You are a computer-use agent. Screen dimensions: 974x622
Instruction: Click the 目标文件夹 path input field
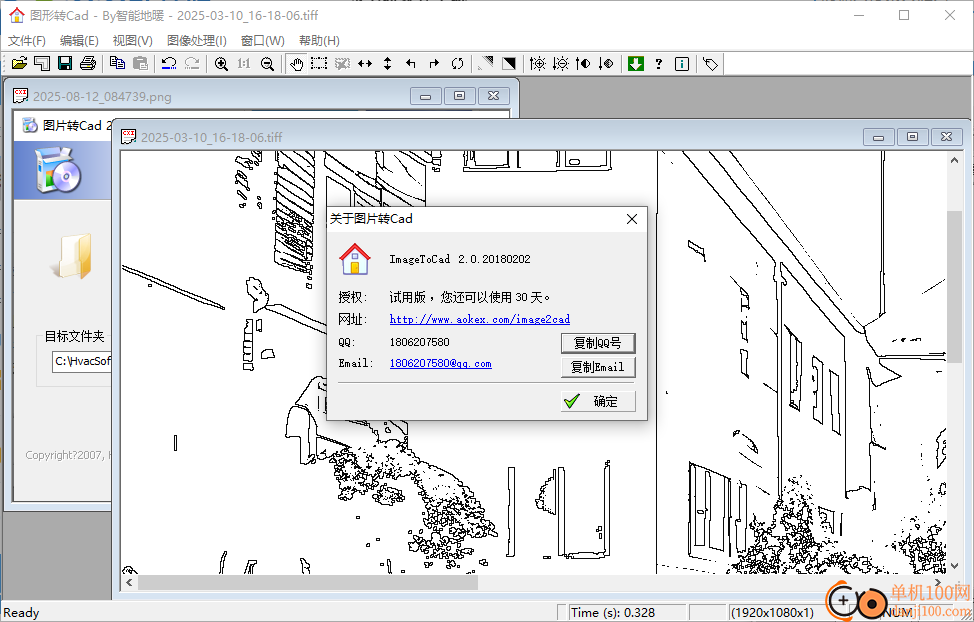pyautogui.click(x=81, y=361)
